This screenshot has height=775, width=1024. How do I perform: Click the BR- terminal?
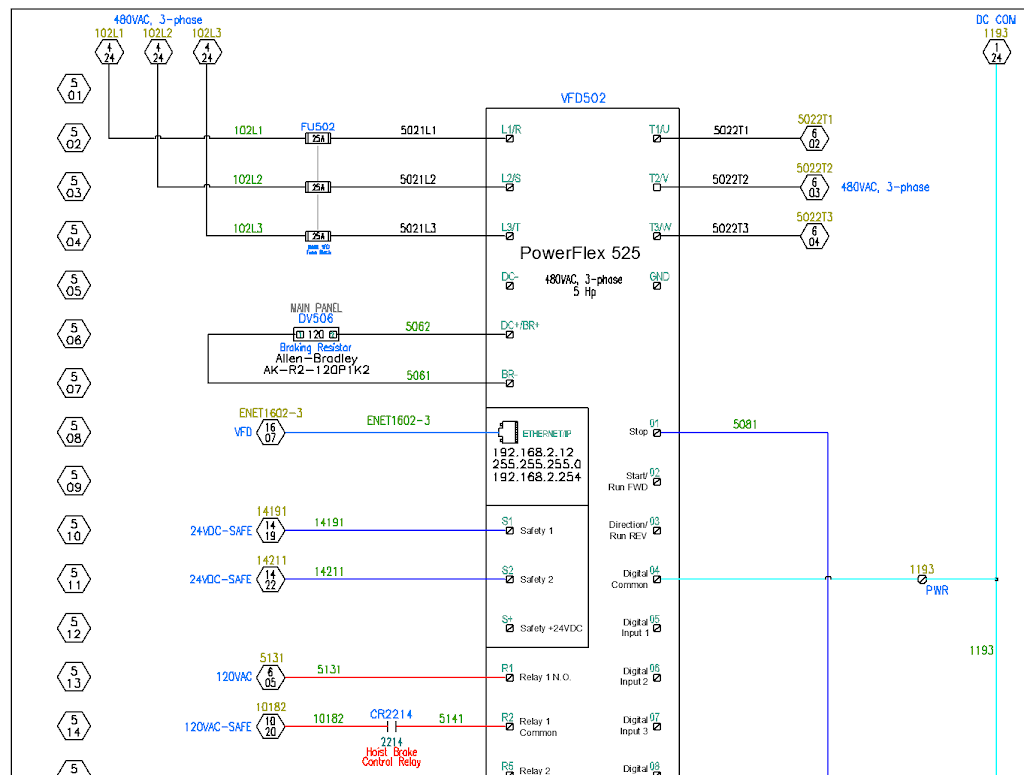coord(510,383)
